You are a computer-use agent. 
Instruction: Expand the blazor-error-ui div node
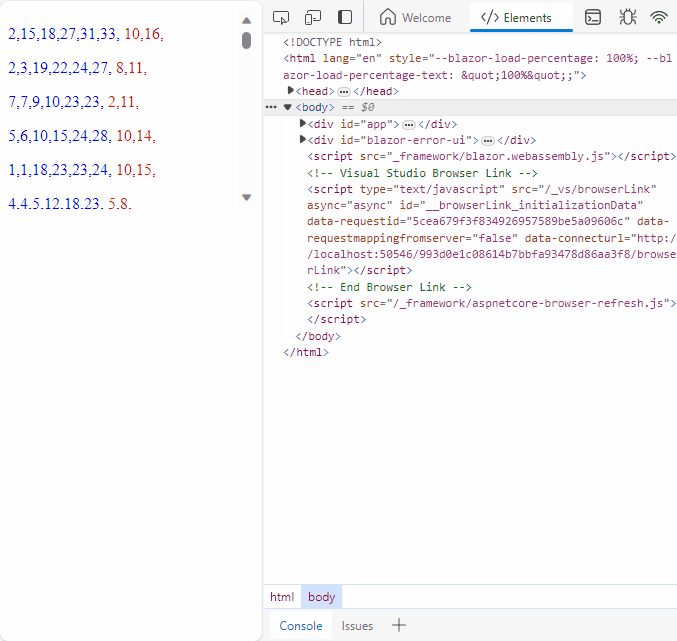tap(304, 141)
